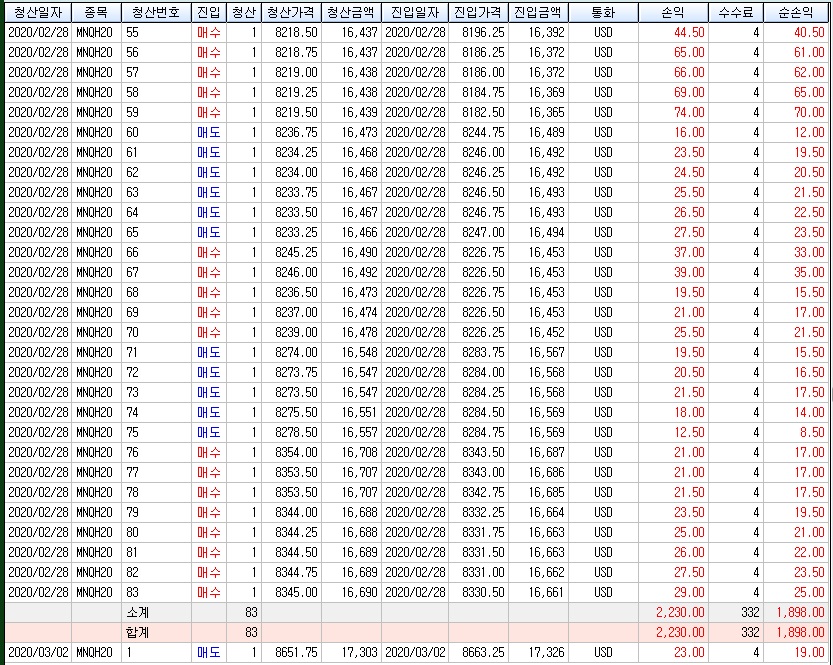Screen dimensions: 833x665
Task: Click the 손익 column header
Action: (x=673, y=12)
